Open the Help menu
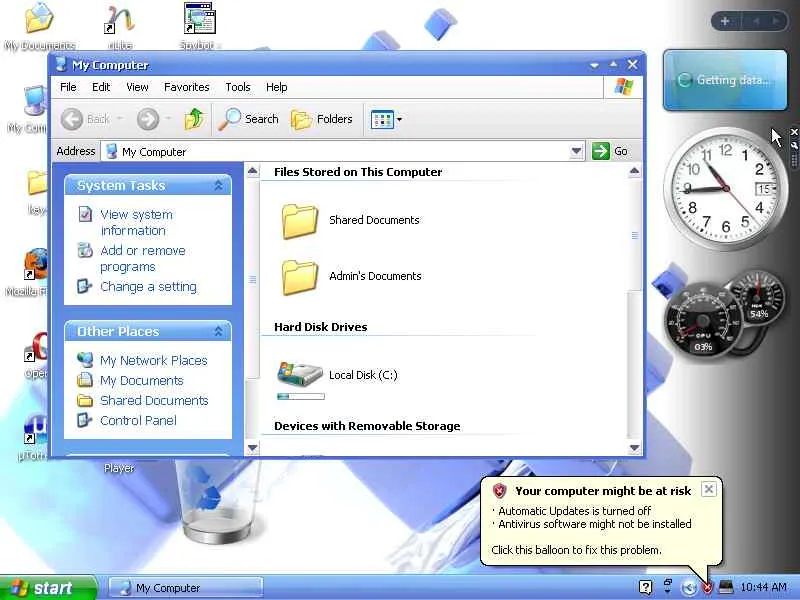The width and height of the screenshot is (800, 600). 277,87
